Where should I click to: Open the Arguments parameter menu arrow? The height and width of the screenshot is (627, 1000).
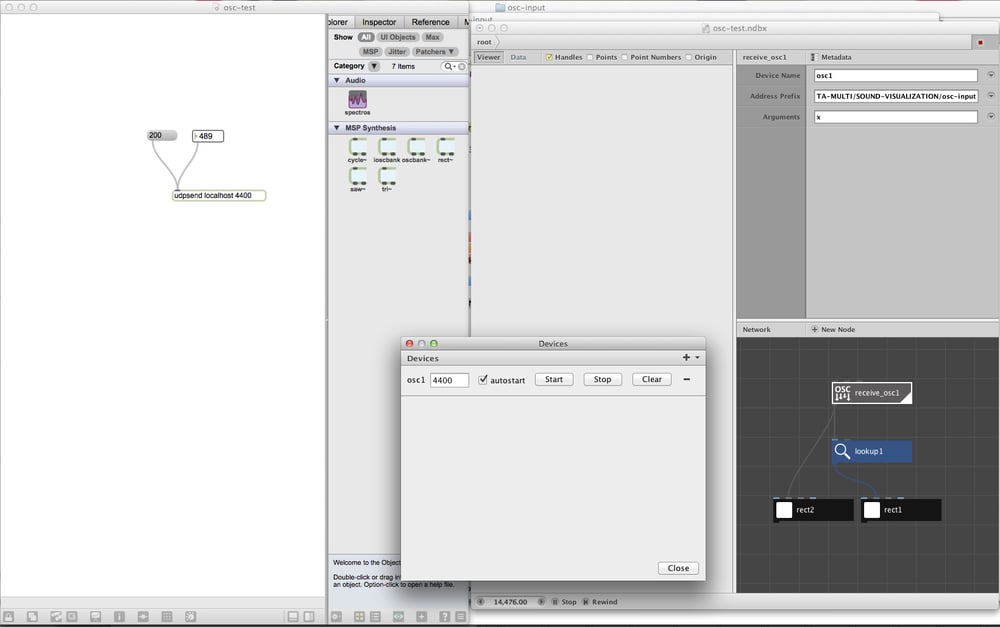[990, 116]
